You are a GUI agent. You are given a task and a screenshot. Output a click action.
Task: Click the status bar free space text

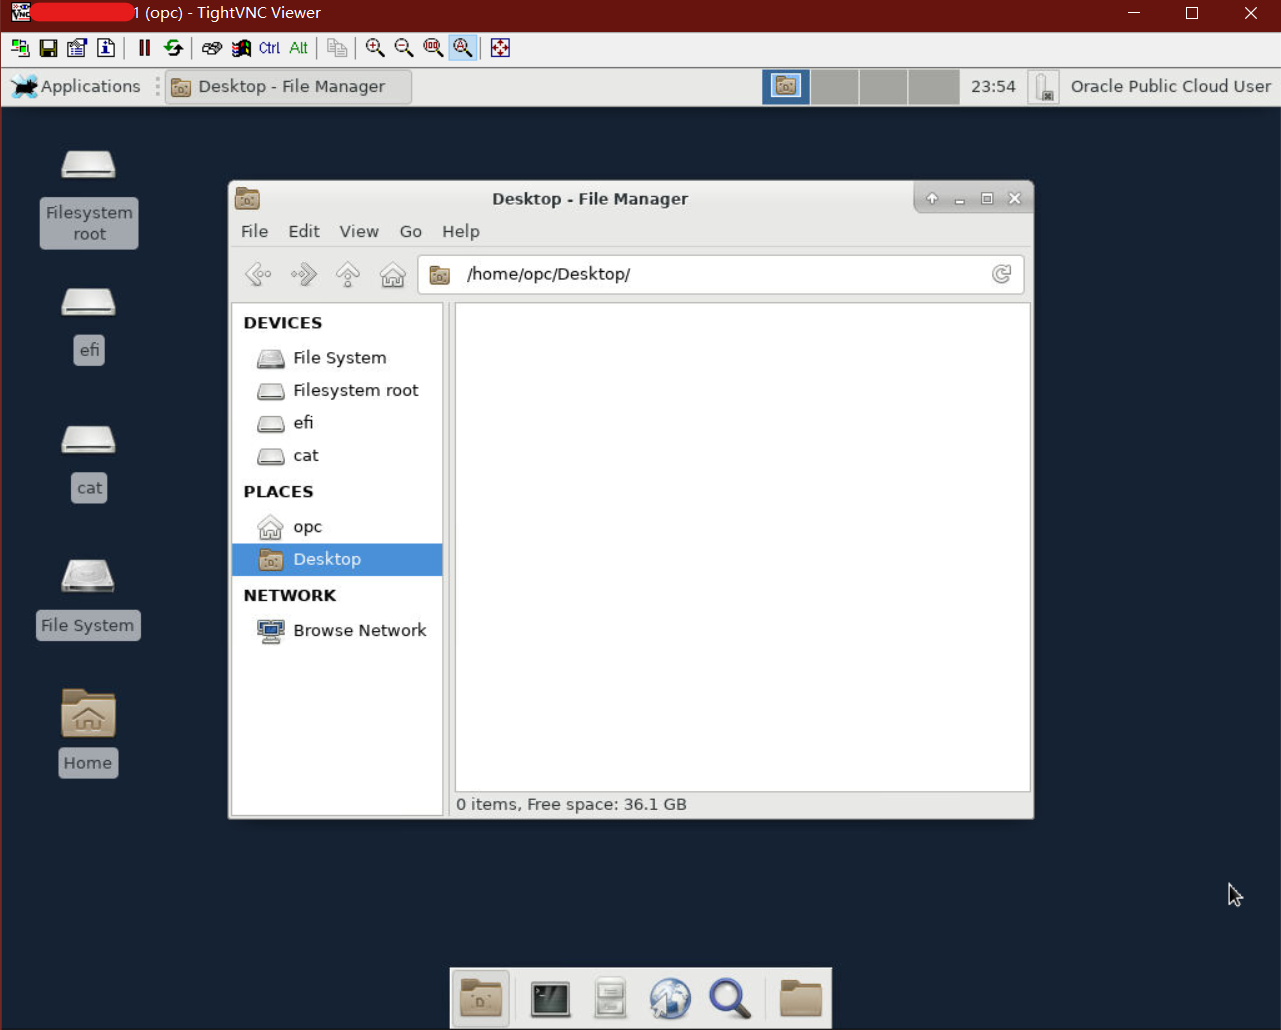[571, 804]
